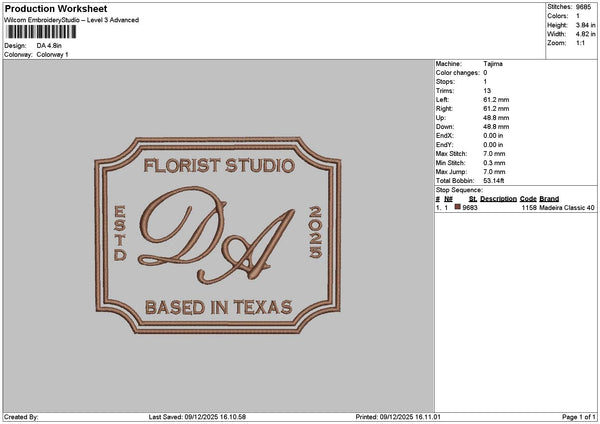Click the 'Stops:' label
The image size is (600, 424).
point(445,82)
